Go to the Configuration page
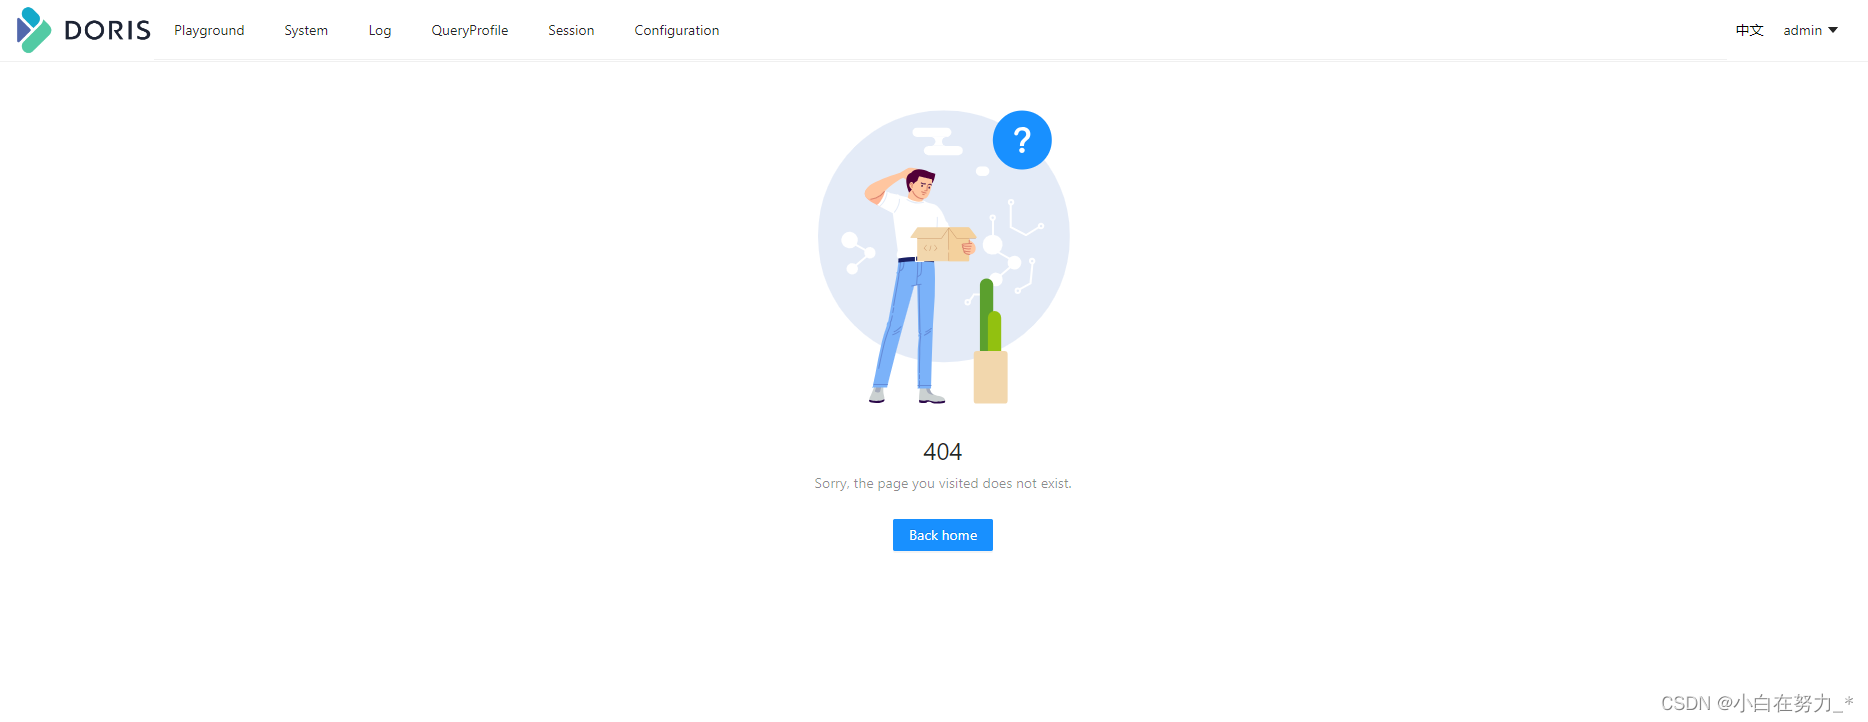The width and height of the screenshot is (1868, 722). [x=677, y=30]
